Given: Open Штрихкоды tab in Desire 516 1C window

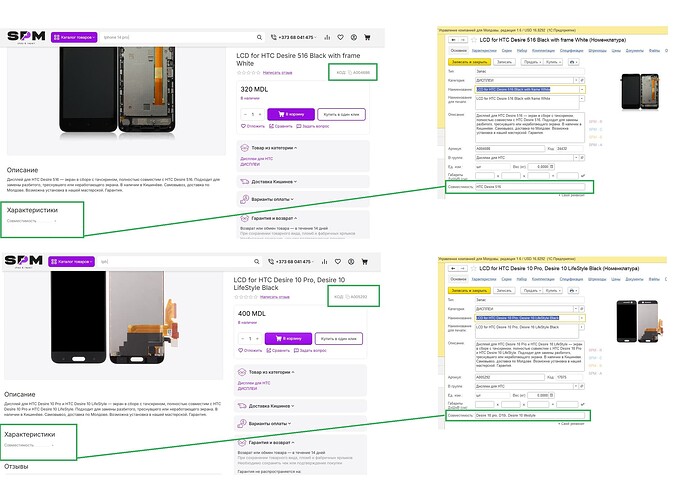Looking at the screenshot, I should [598, 51].
